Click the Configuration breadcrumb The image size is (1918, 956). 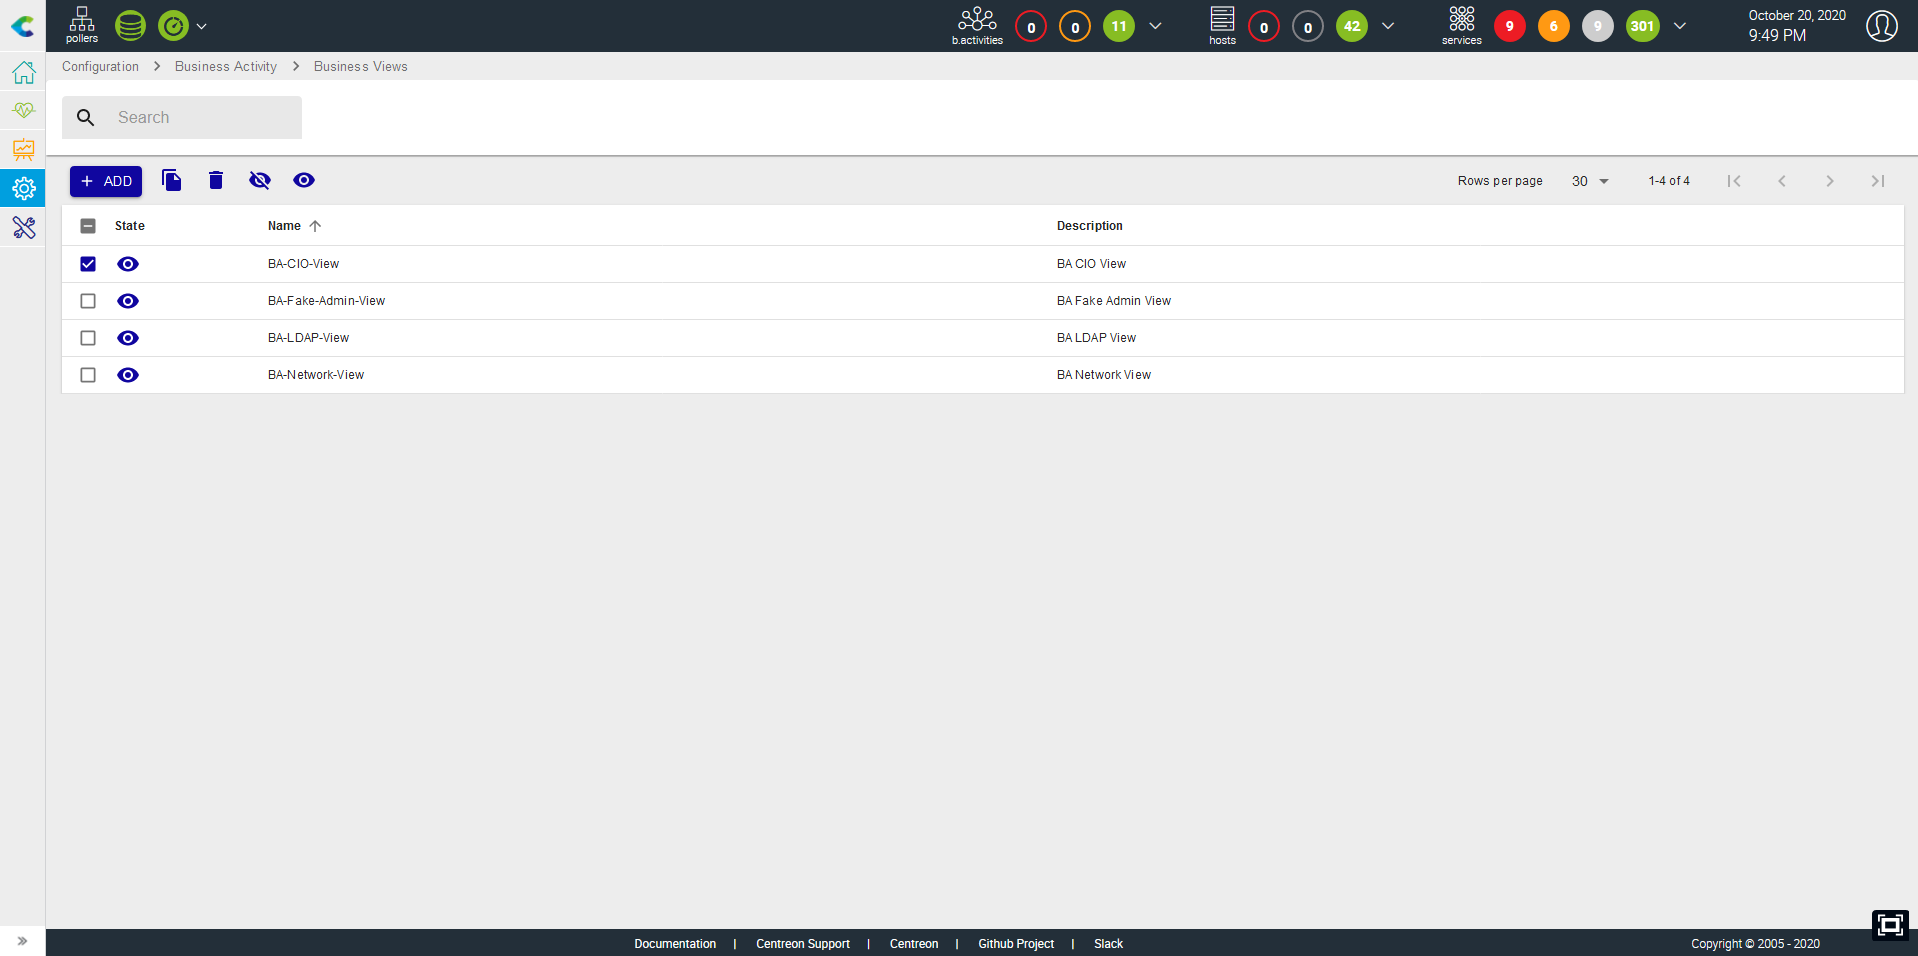100,67
